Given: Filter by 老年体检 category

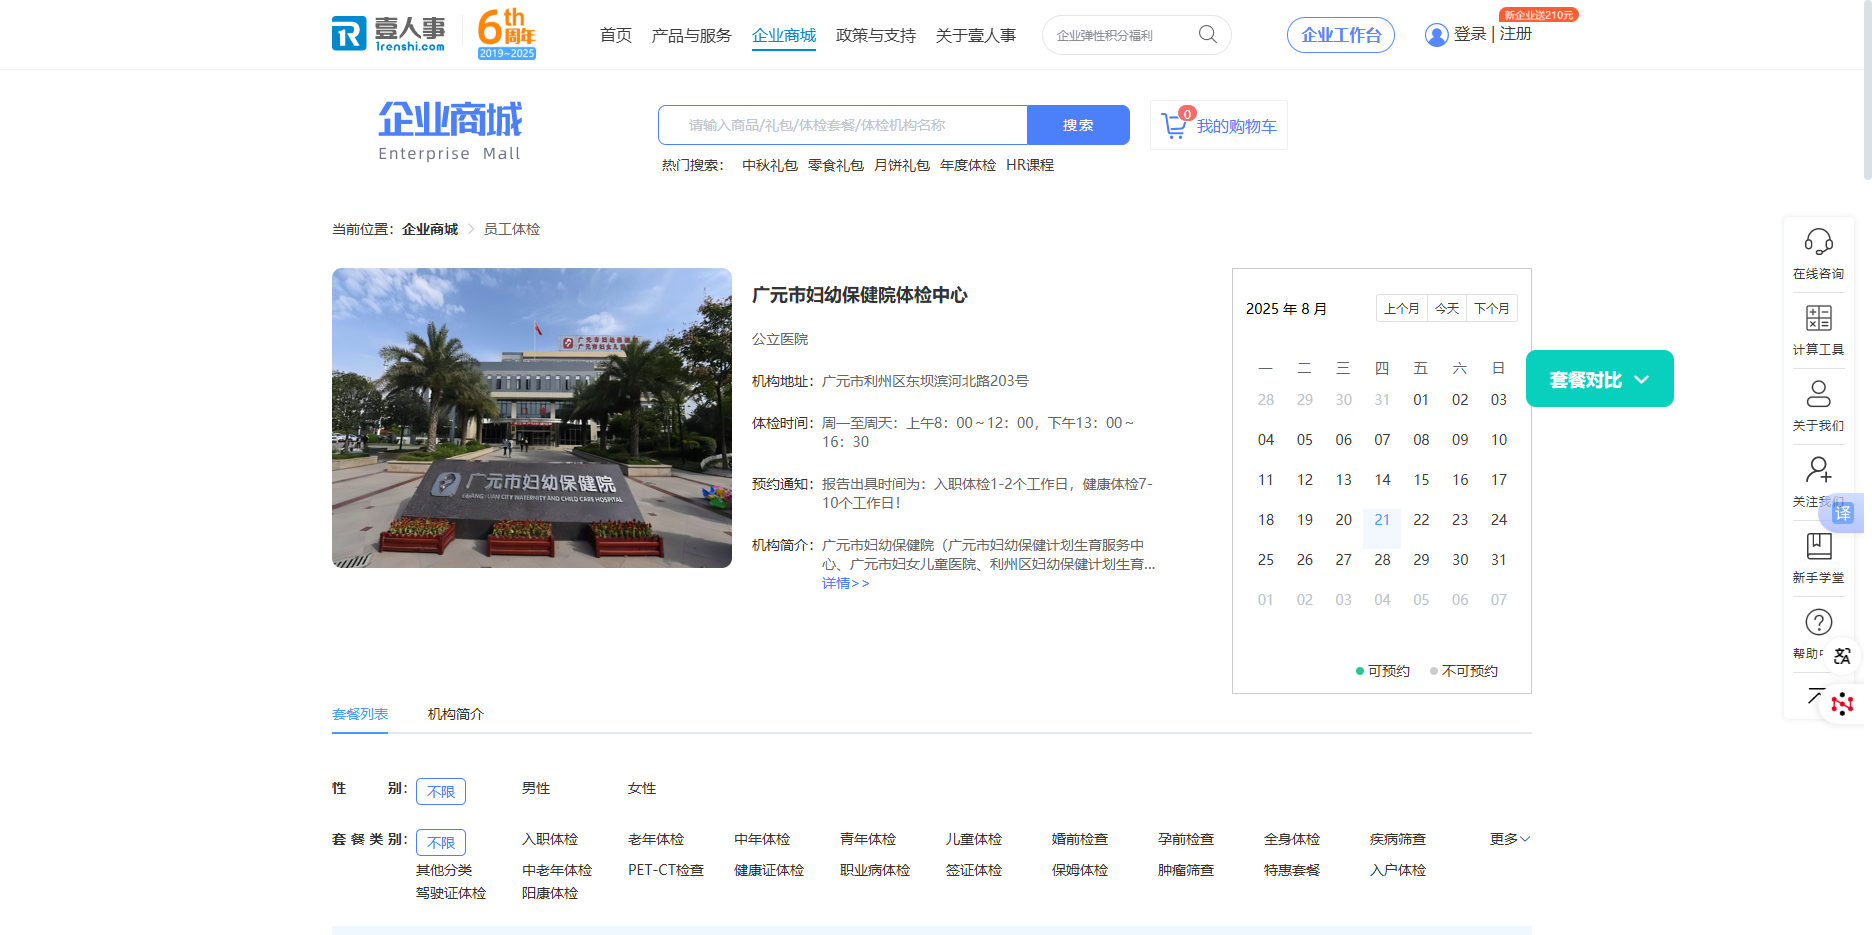Looking at the screenshot, I should [656, 839].
